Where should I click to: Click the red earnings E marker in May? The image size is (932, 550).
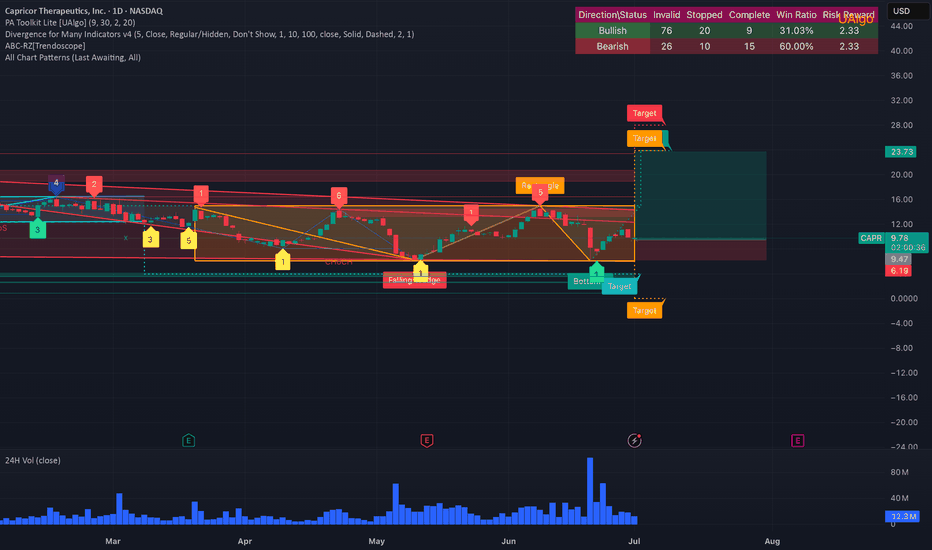427,441
